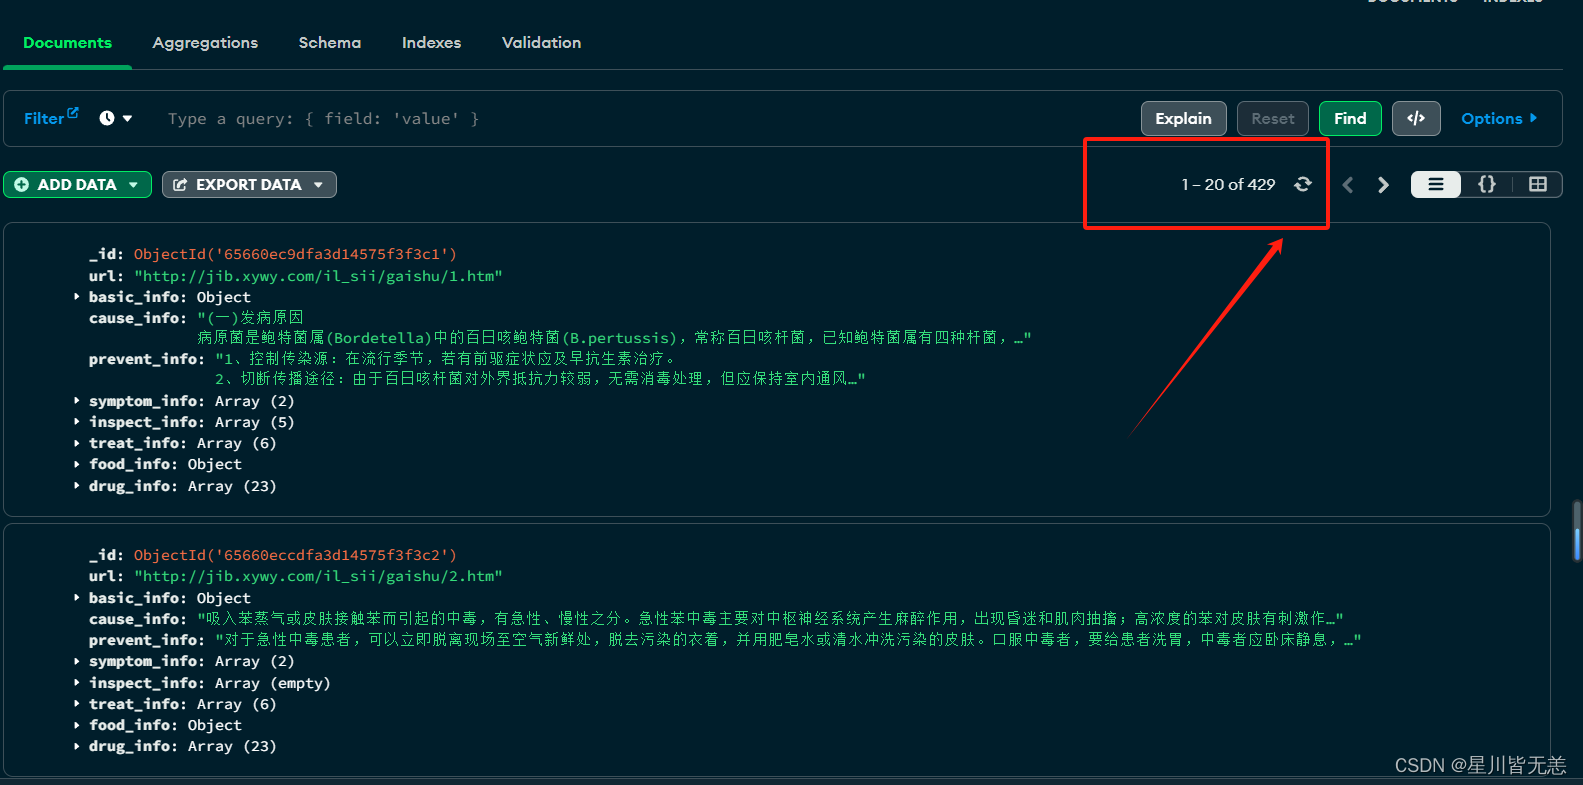Click the green Find button
Image resolution: width=1583 pixels, height=785 pixels.
coord(1349,118)
